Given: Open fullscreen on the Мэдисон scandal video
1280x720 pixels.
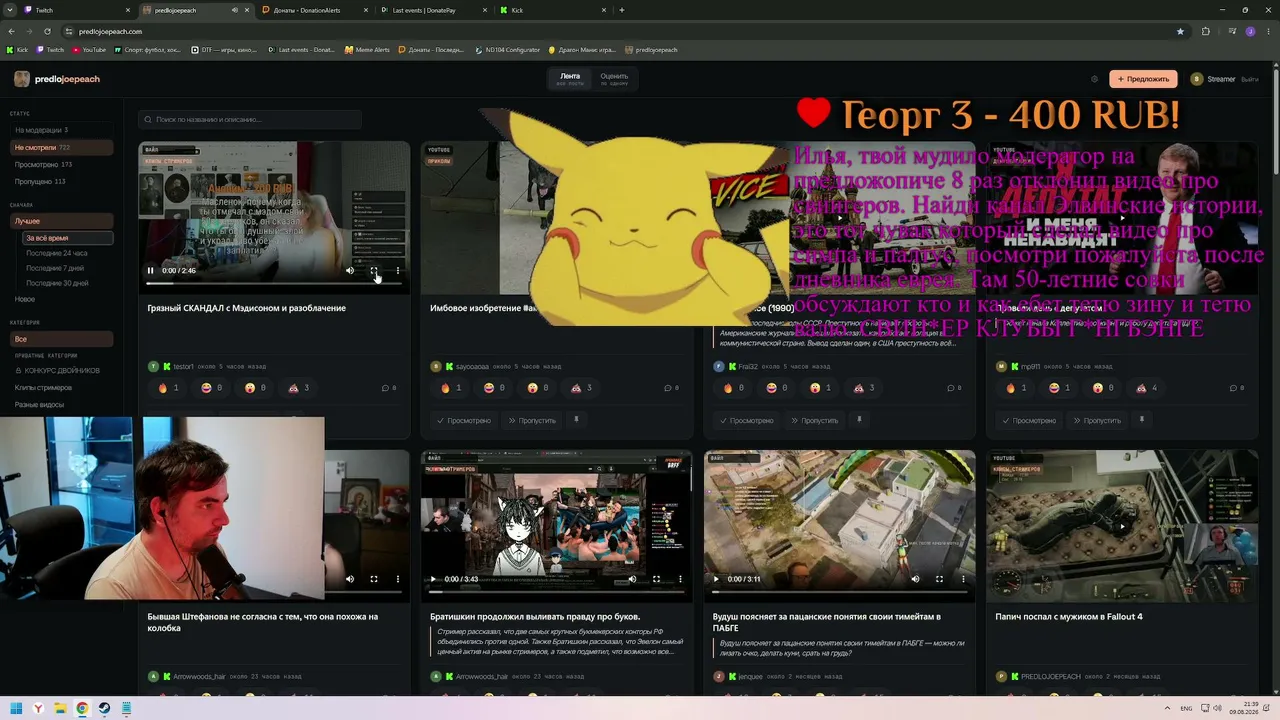Looking at the screenshot, I should tap(374, 270).
